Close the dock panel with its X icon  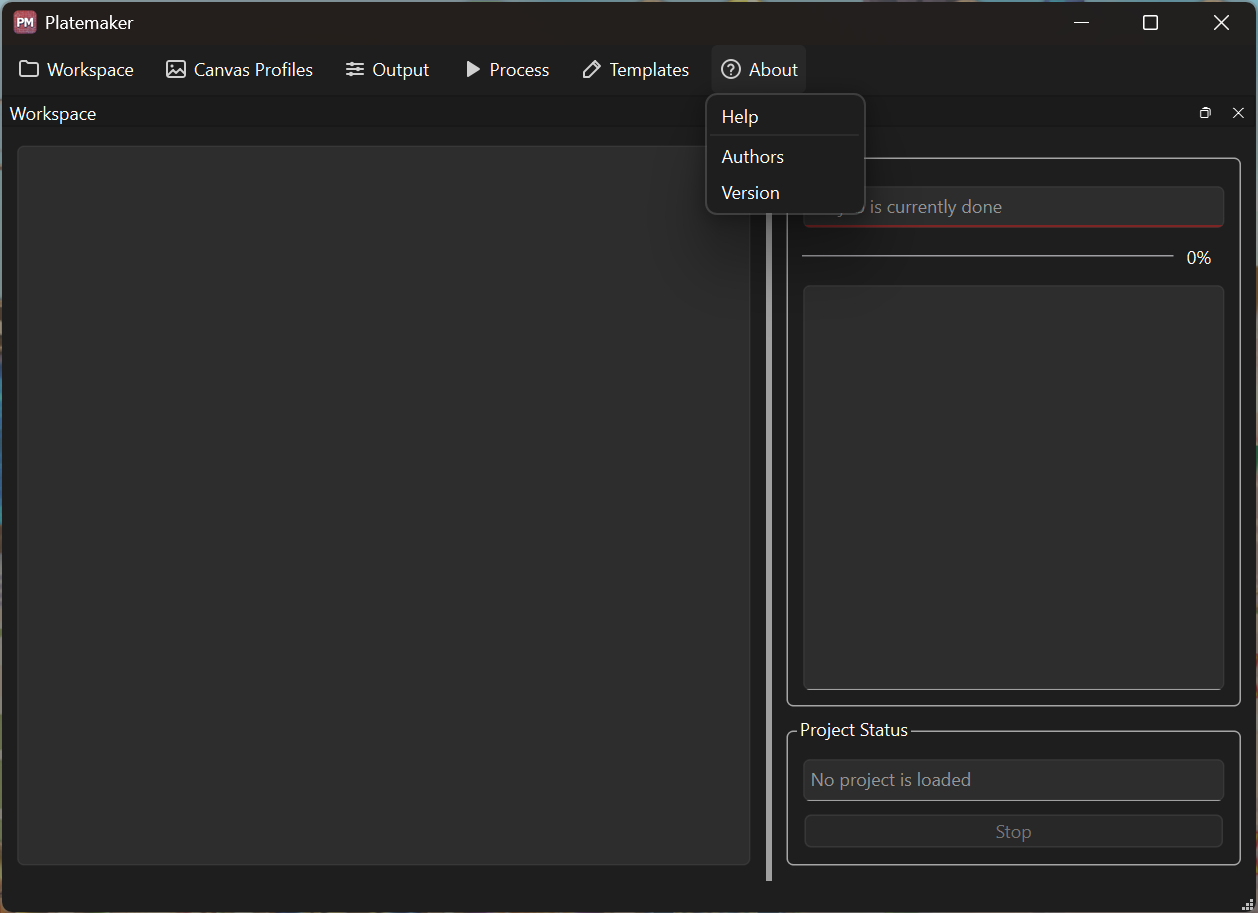(x=1238, y=113)
